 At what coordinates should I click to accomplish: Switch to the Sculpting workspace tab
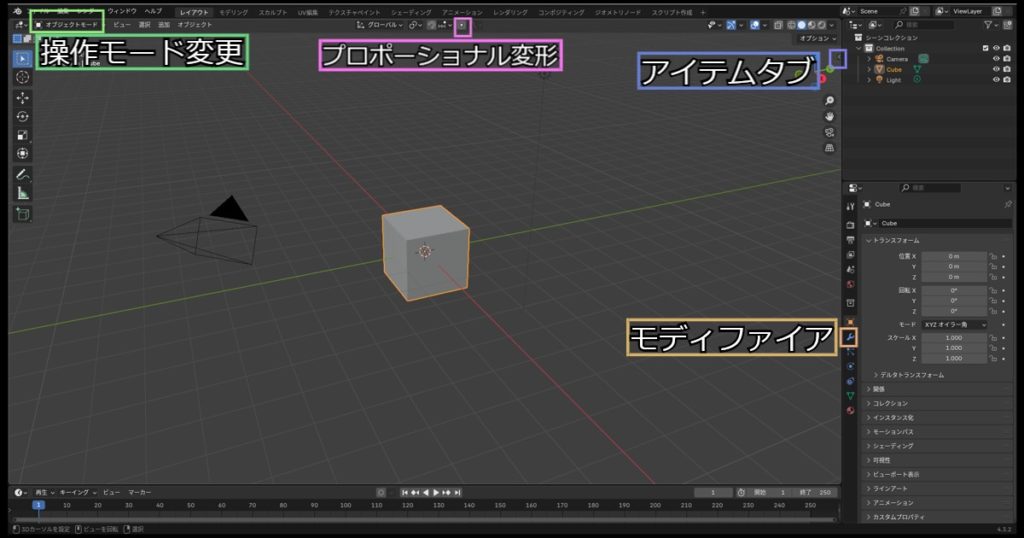[273, 12]
